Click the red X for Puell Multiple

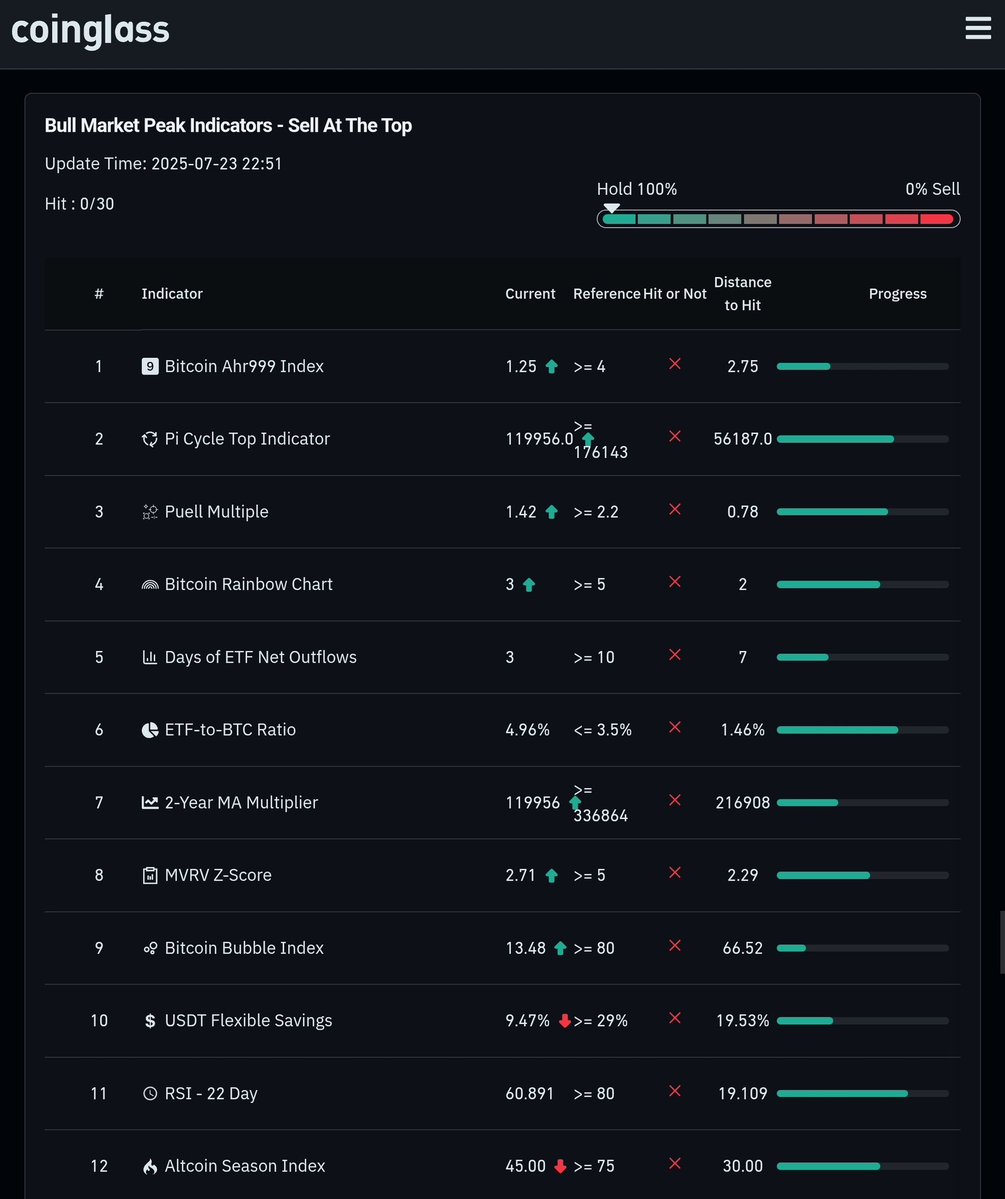click(675, 509)
